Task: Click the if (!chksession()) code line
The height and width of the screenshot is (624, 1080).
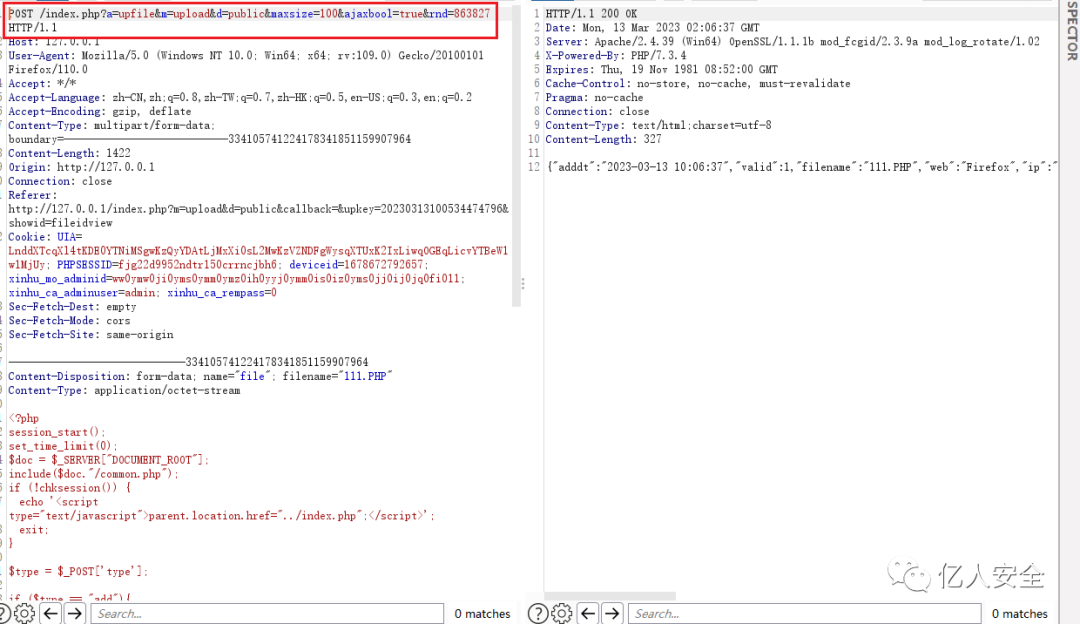Action: point(69,488)
